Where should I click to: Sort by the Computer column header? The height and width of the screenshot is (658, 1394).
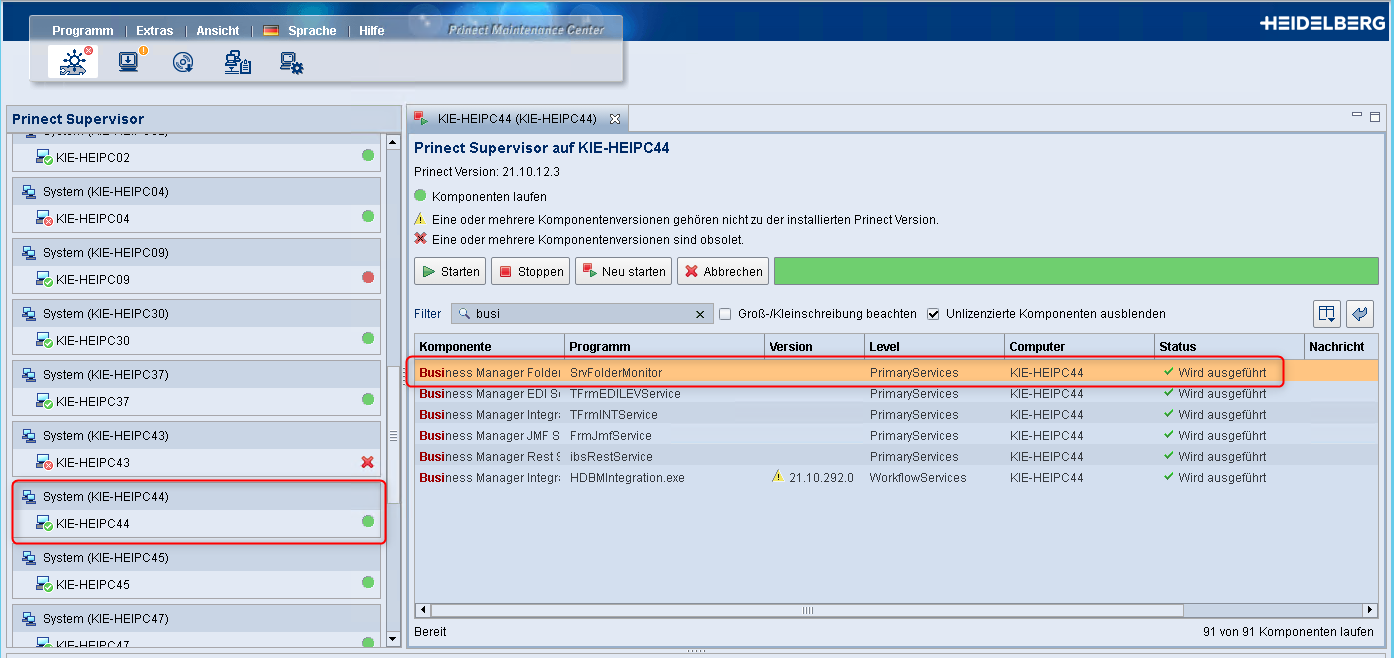click(1080, 347)
